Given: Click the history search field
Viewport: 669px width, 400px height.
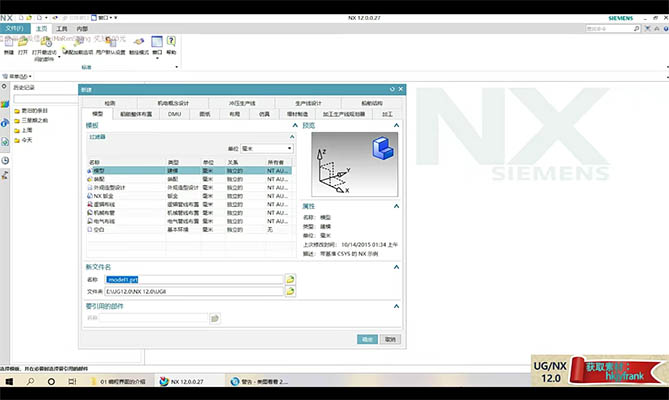Looking at the screenshot, I should 46,99.
